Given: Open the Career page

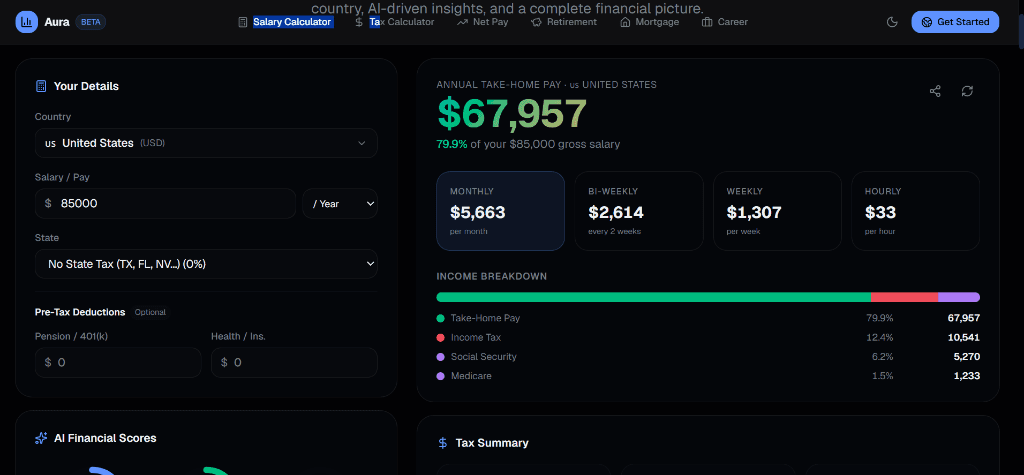Looking at the screenshot, I should click(733, 22).
